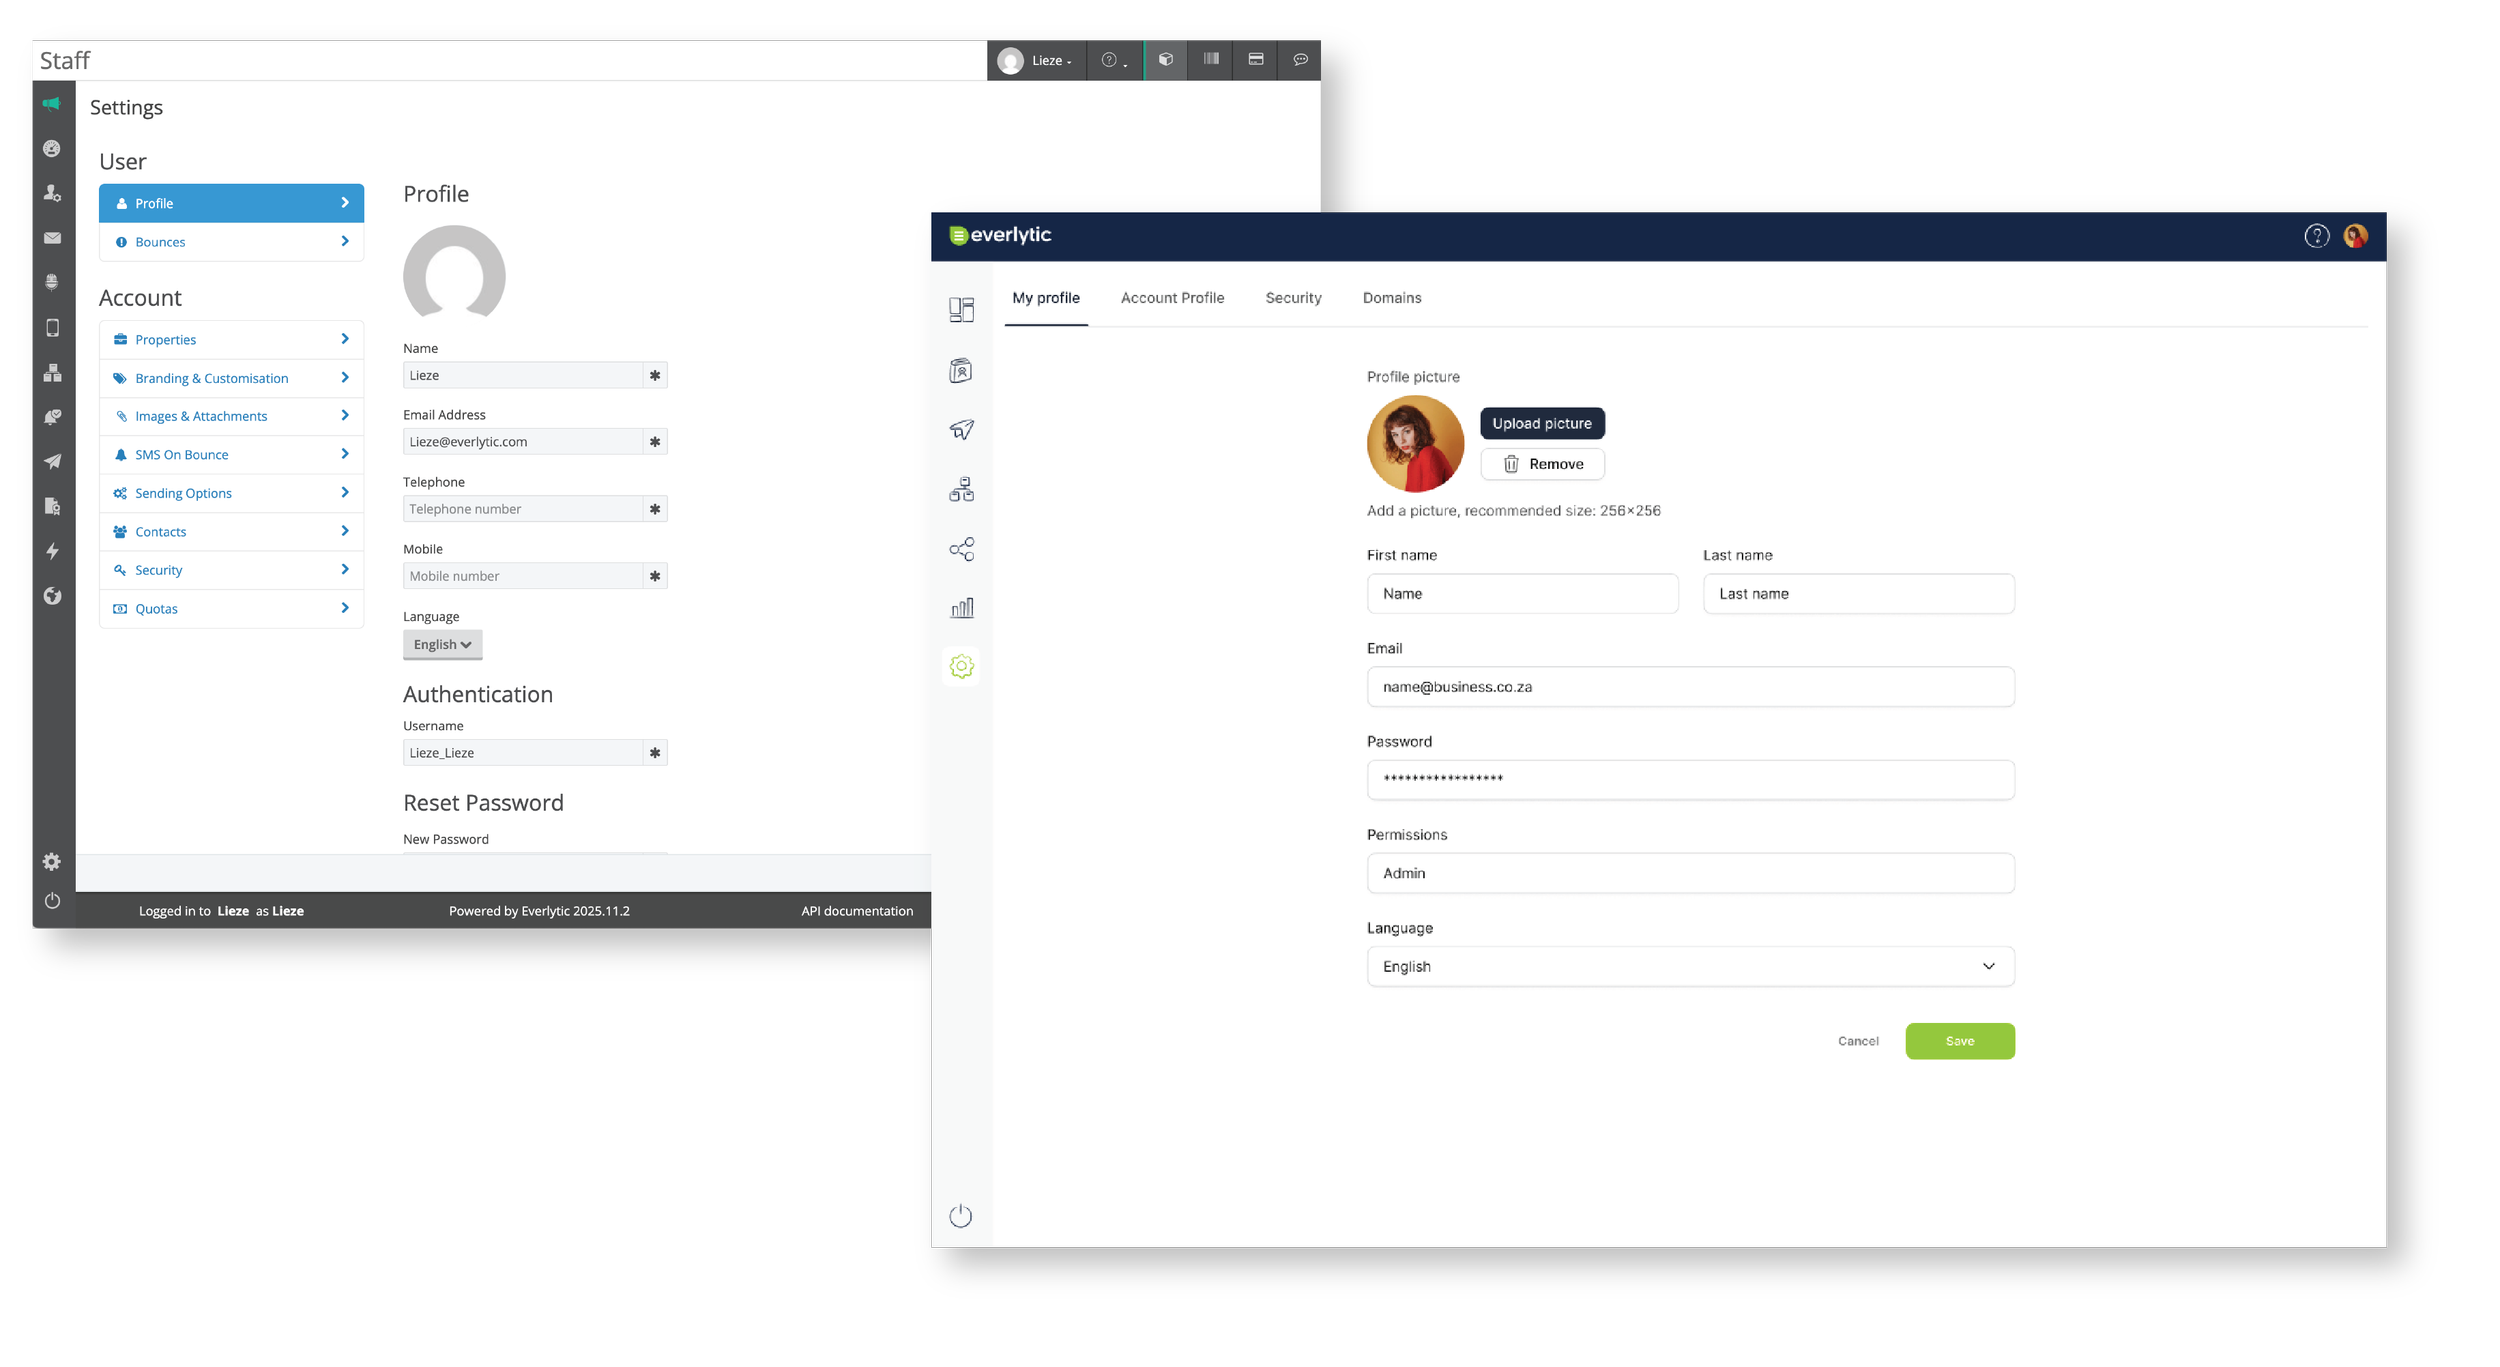Click the lightning bolt icon in sidebar
The height and width of the screenshot is (1367, 2500).
52,551
